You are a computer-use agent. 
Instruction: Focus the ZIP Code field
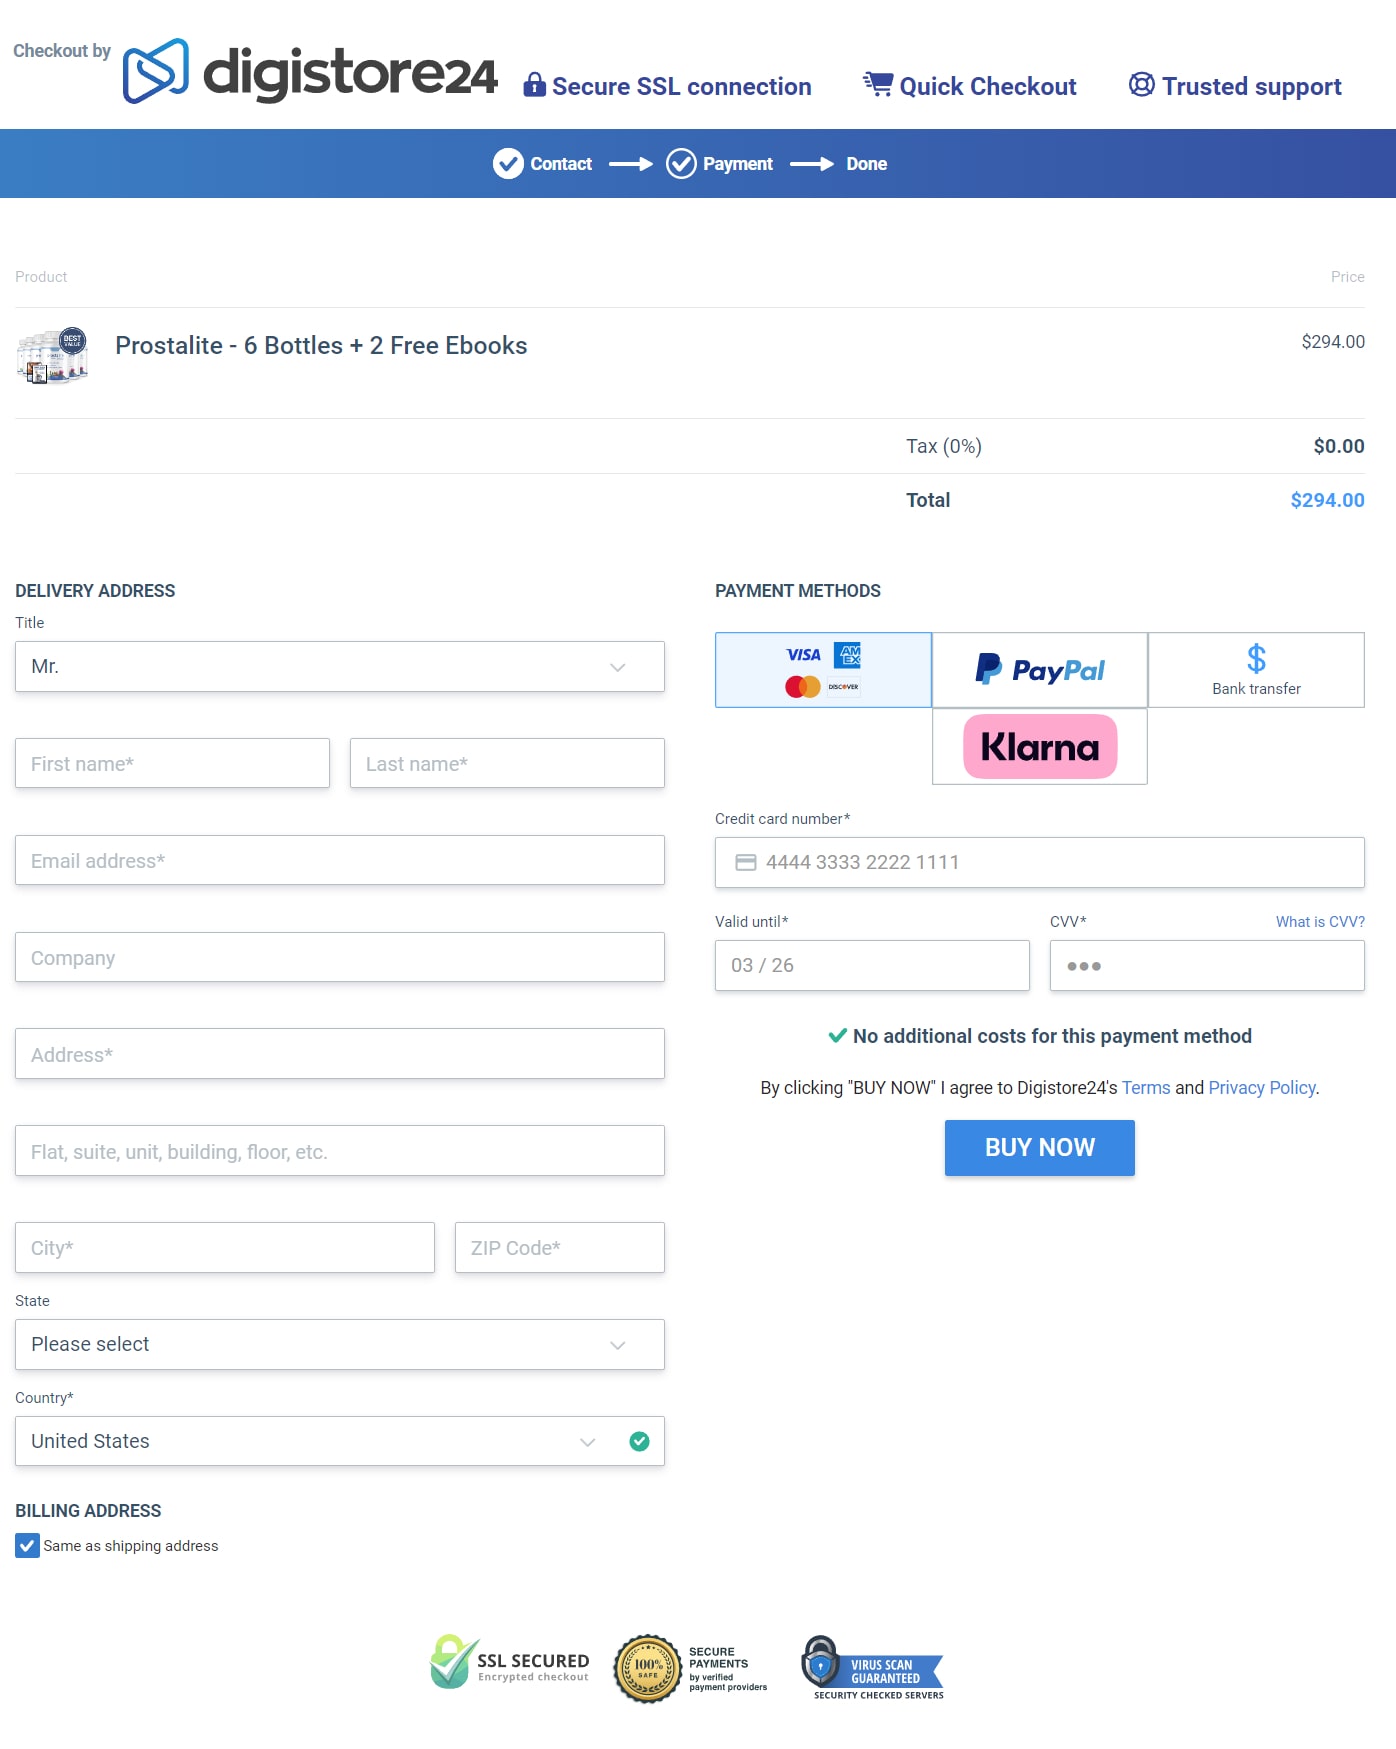[560, 1247]
